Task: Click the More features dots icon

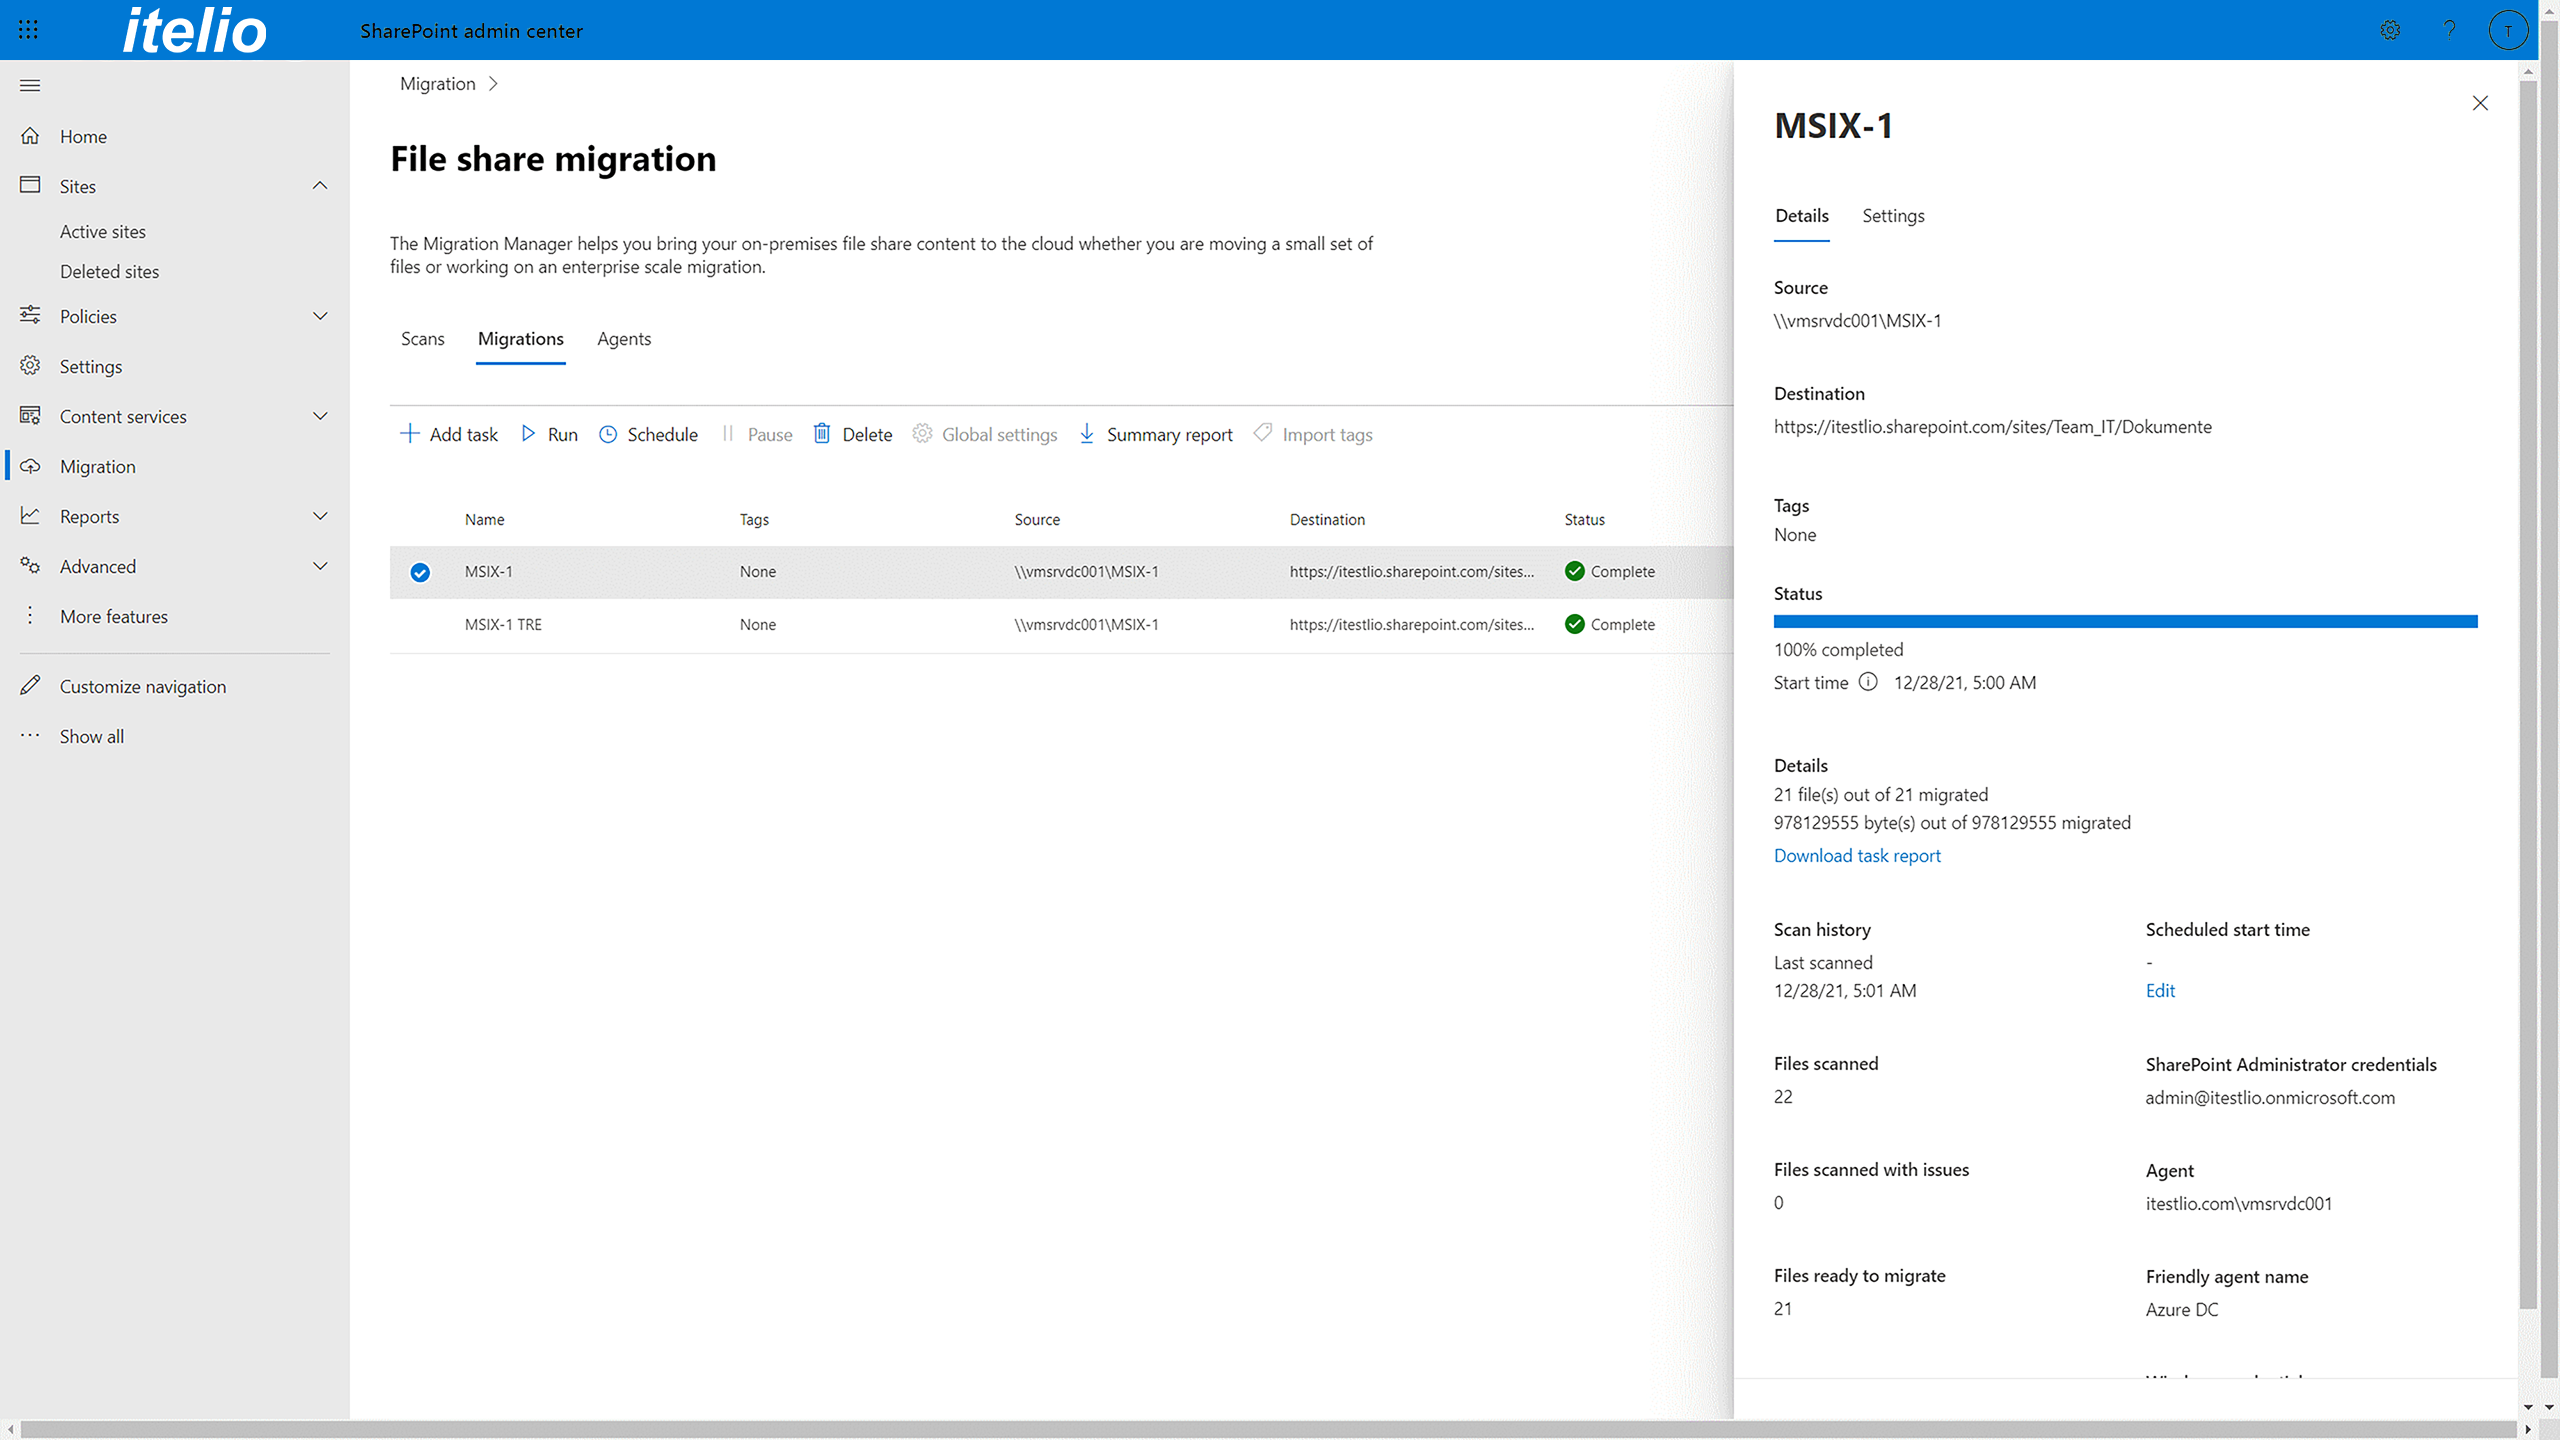Action: 31,615
